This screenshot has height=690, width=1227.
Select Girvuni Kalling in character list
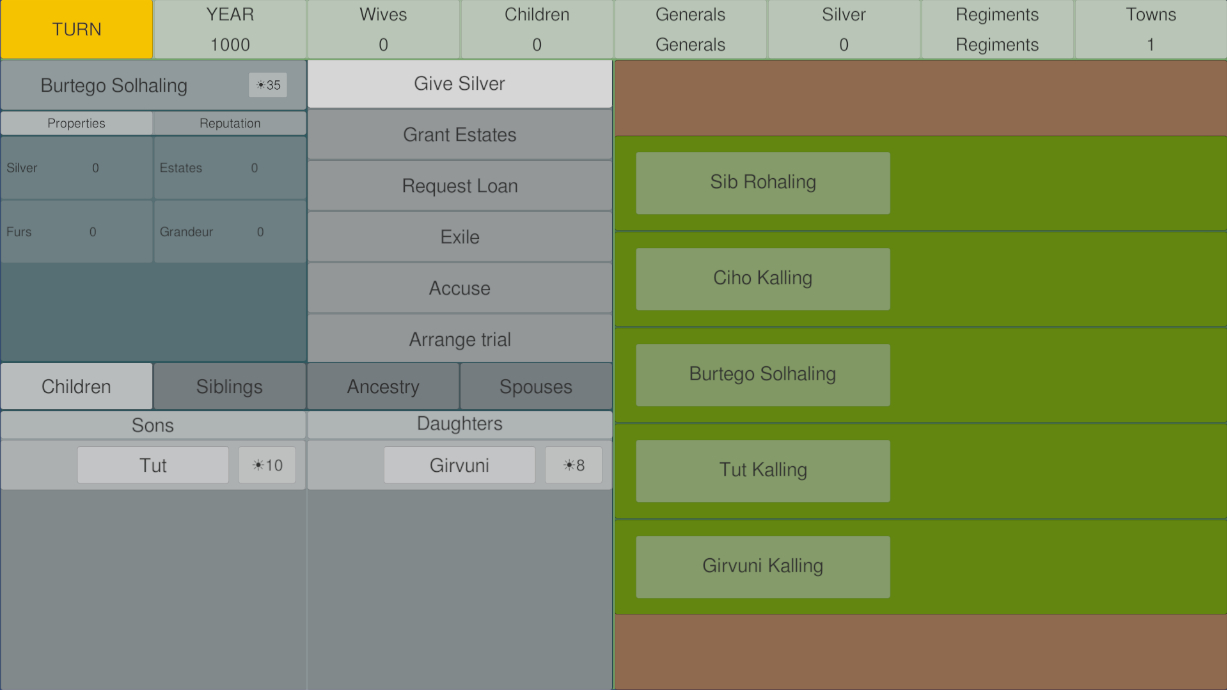pos(763,566)
